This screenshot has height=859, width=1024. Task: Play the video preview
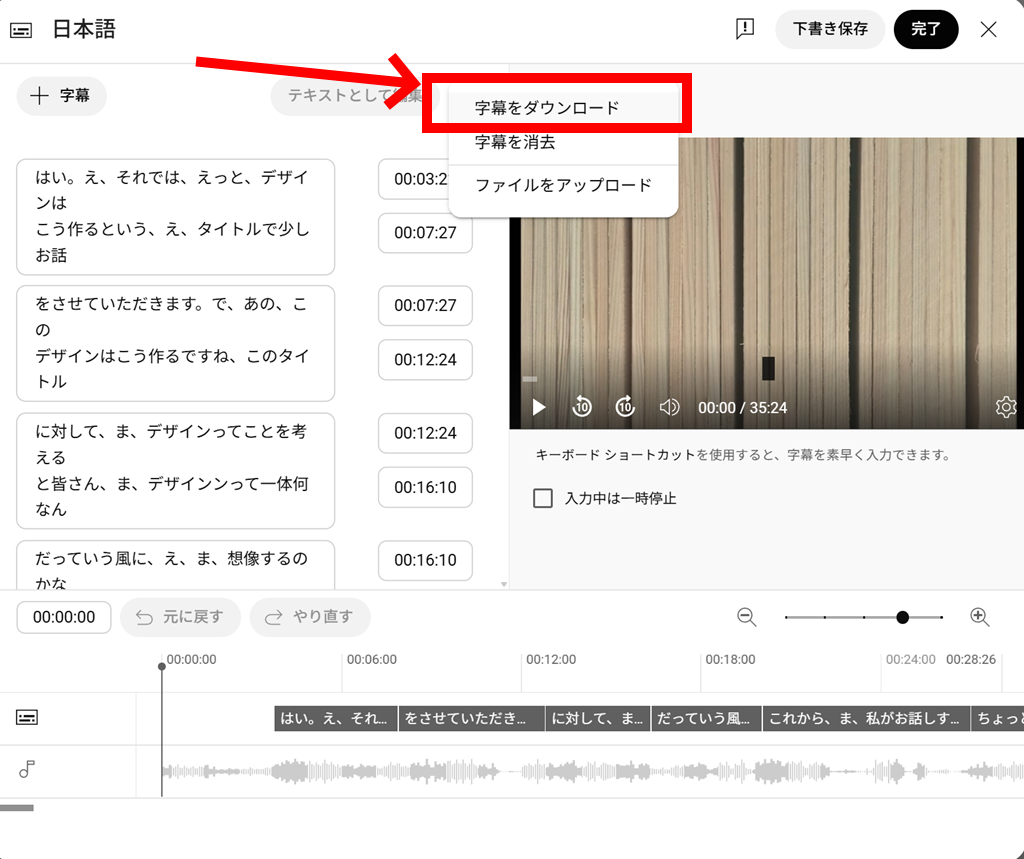[539, 407]
